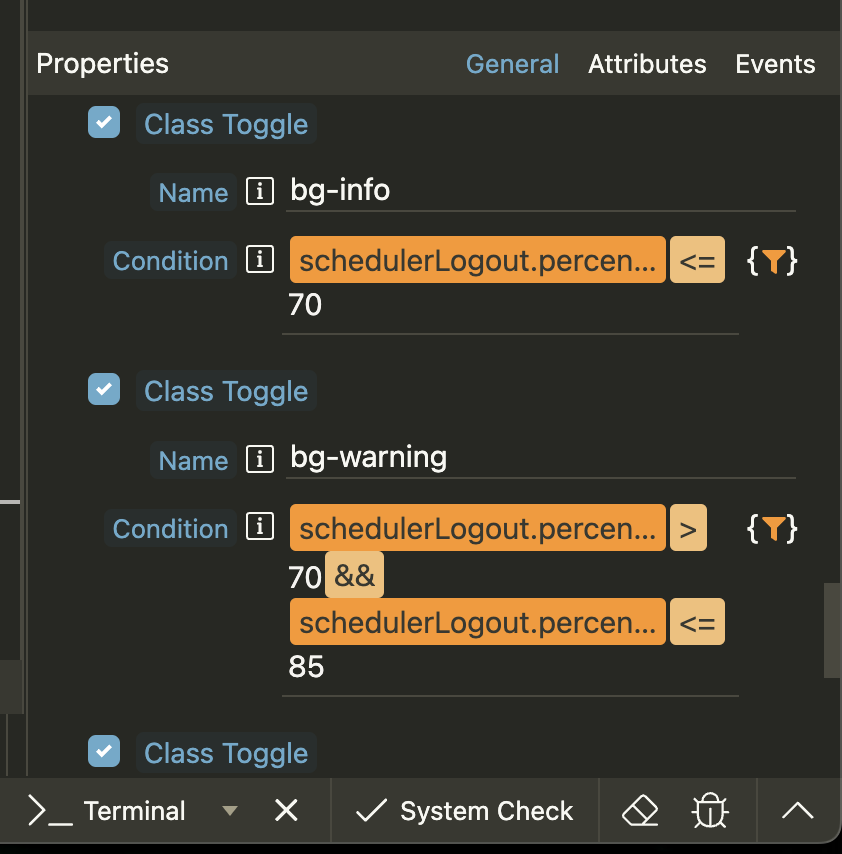Screen dimensions: 842x854
Task: Click the eraser icon in bottom bar
Action: 640,811
